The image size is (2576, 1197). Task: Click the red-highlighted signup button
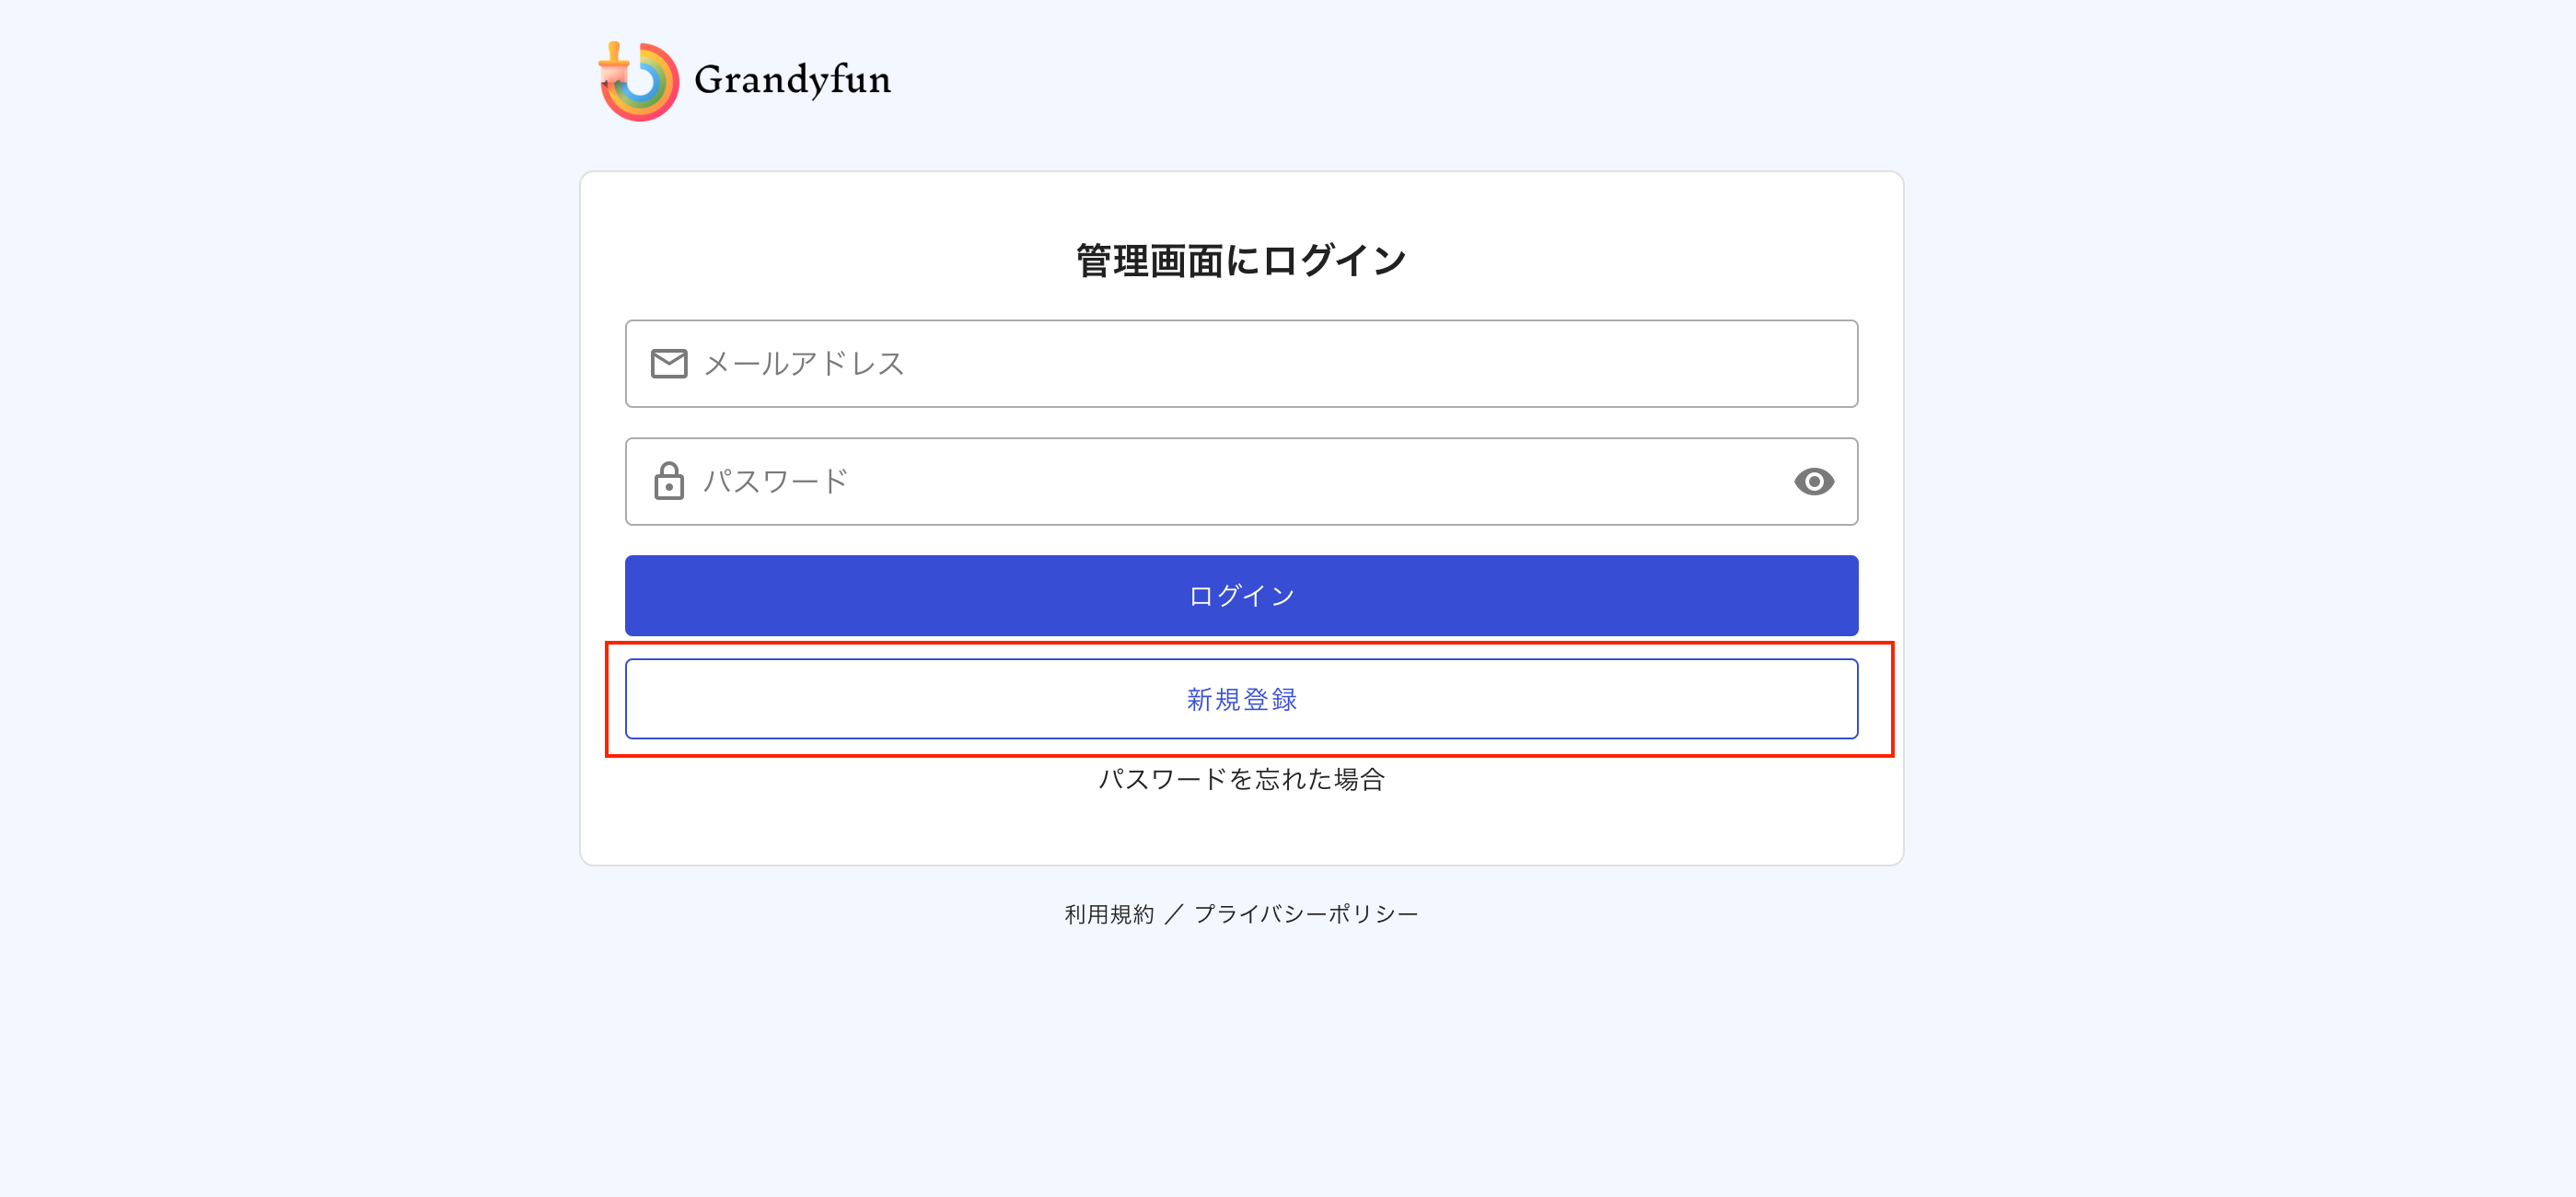coord(1241,698)
